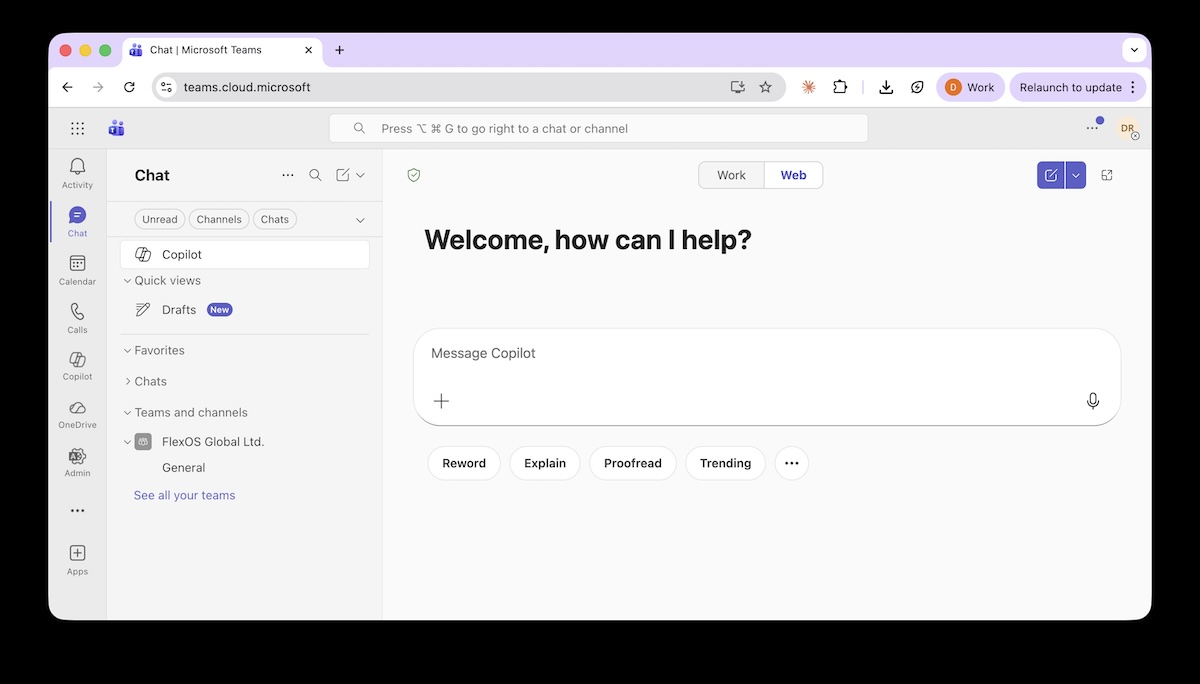Click the search icon in Chat header
1200x684 pixels.
tap(315, 175)
